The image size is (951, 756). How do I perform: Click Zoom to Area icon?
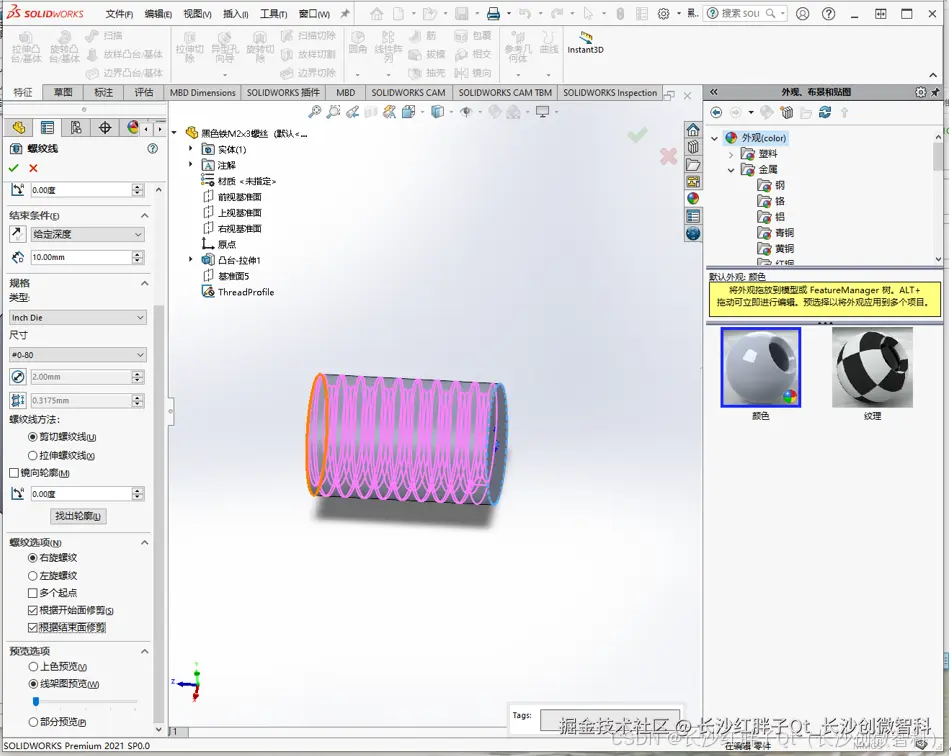[x=334, y=112]
